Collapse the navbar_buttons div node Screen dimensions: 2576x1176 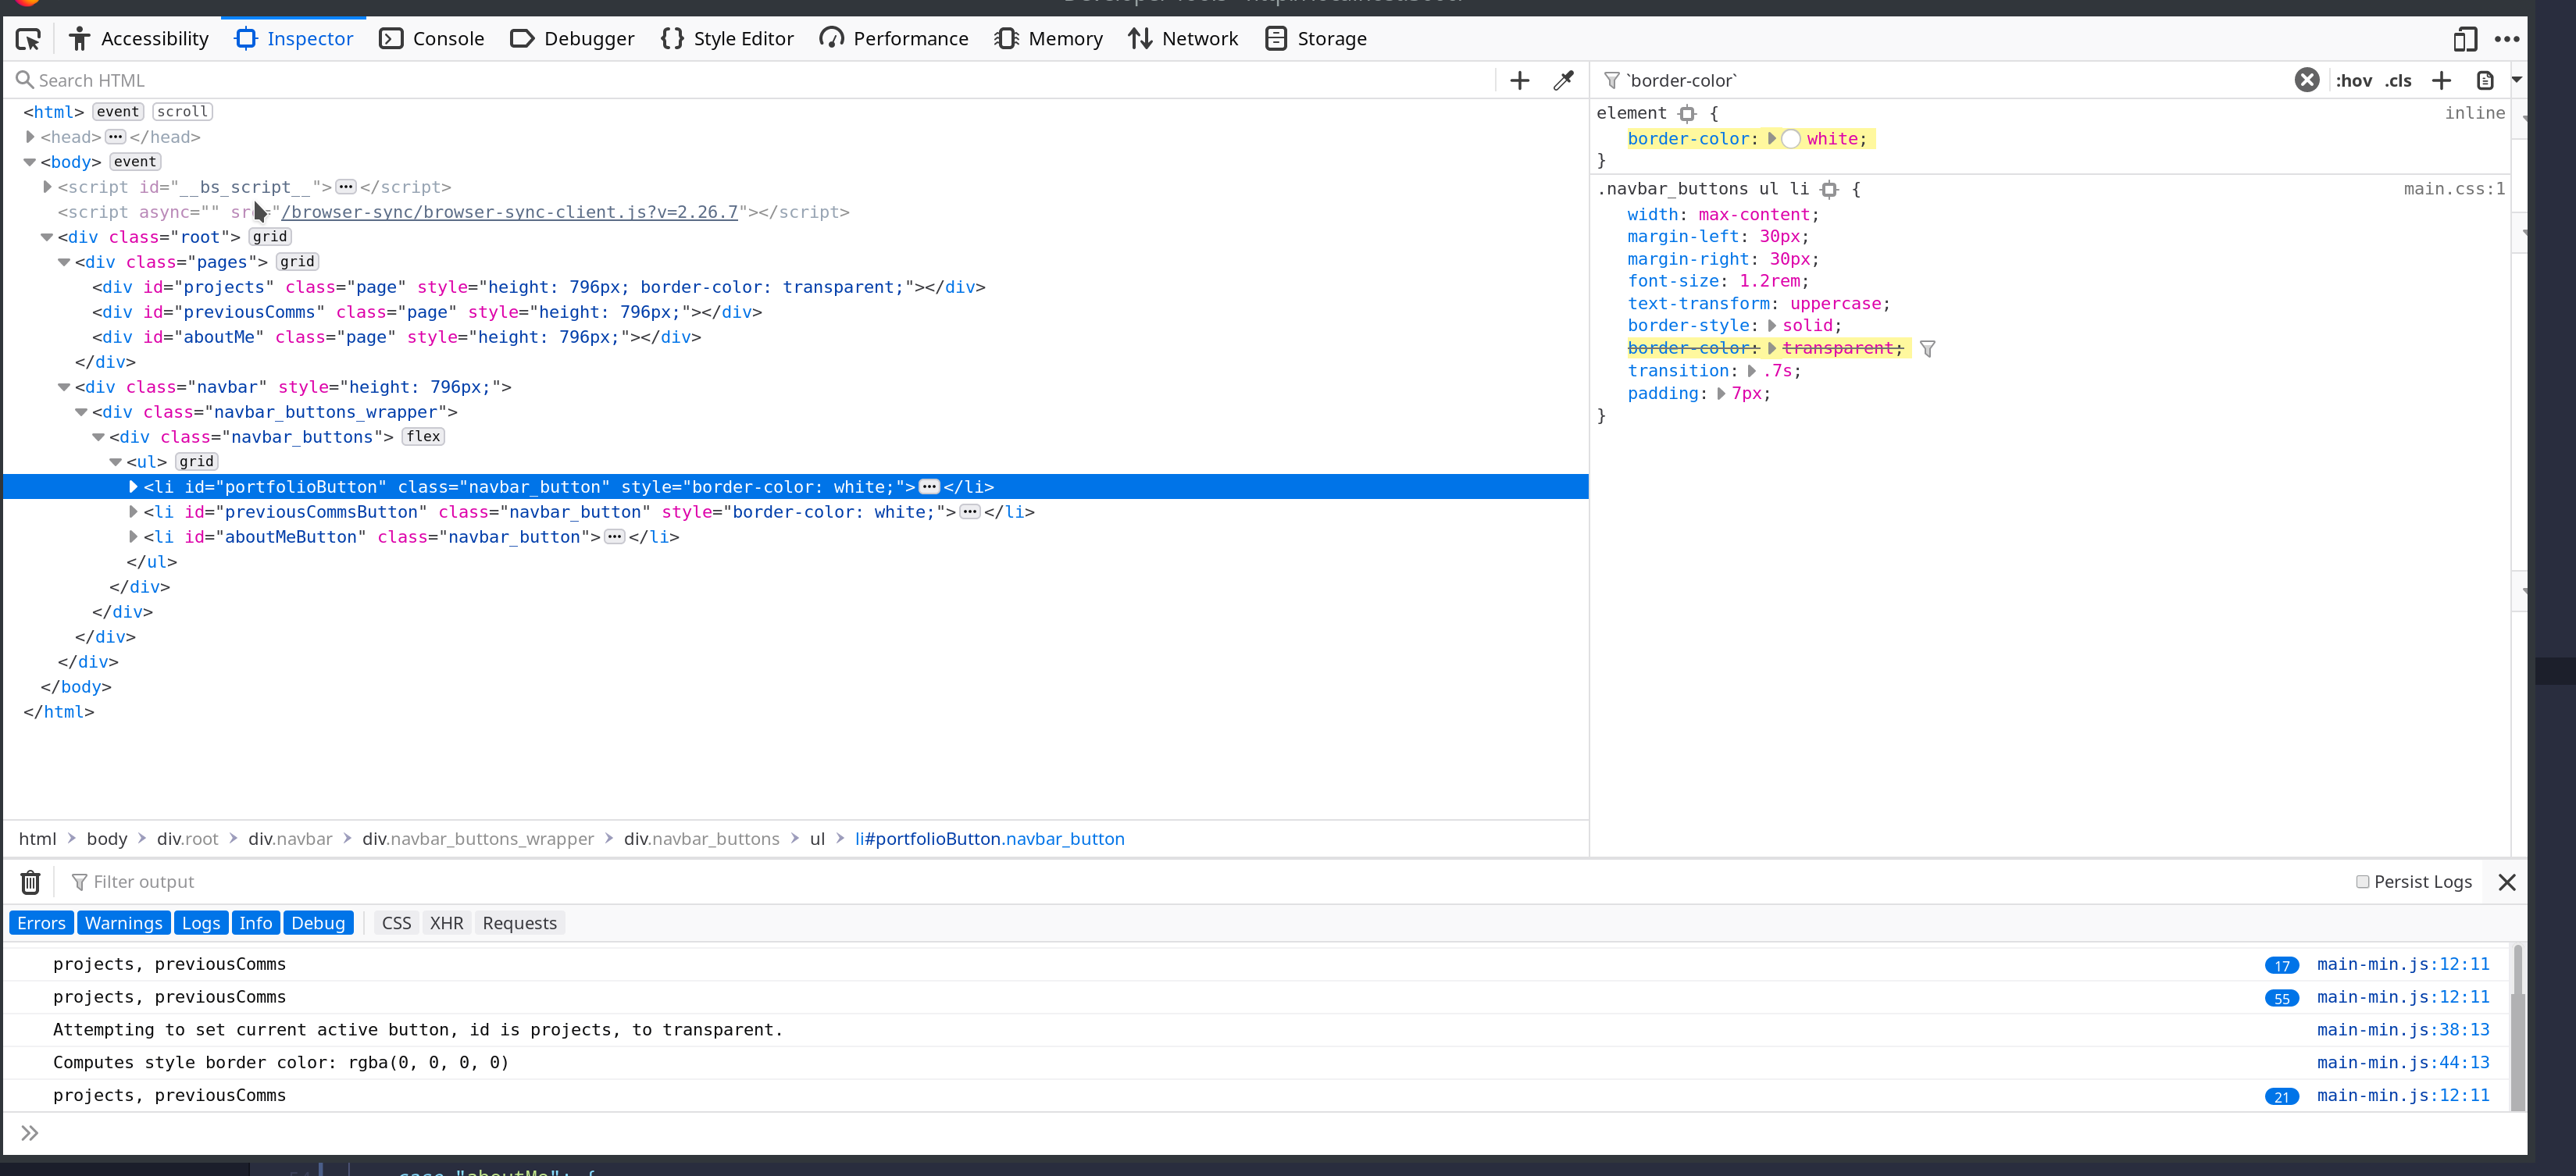(x=98, y=437)
